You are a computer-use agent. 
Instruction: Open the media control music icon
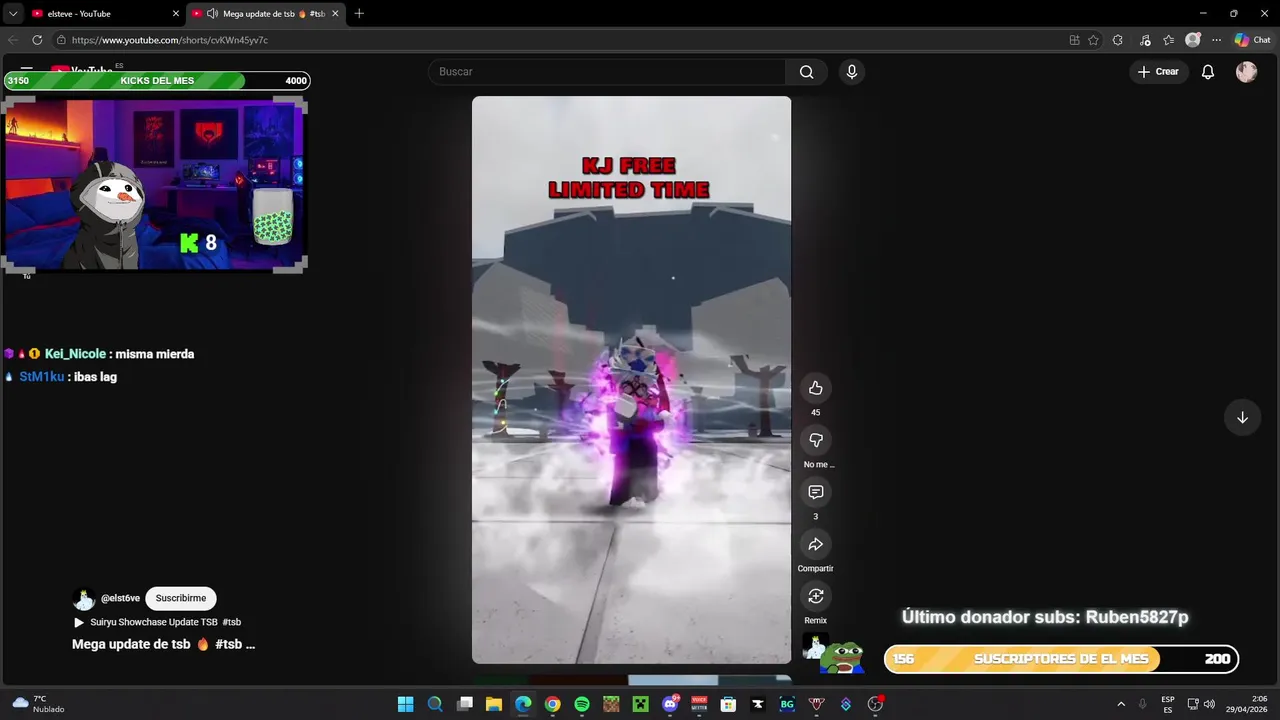(x=1144, y=40)
